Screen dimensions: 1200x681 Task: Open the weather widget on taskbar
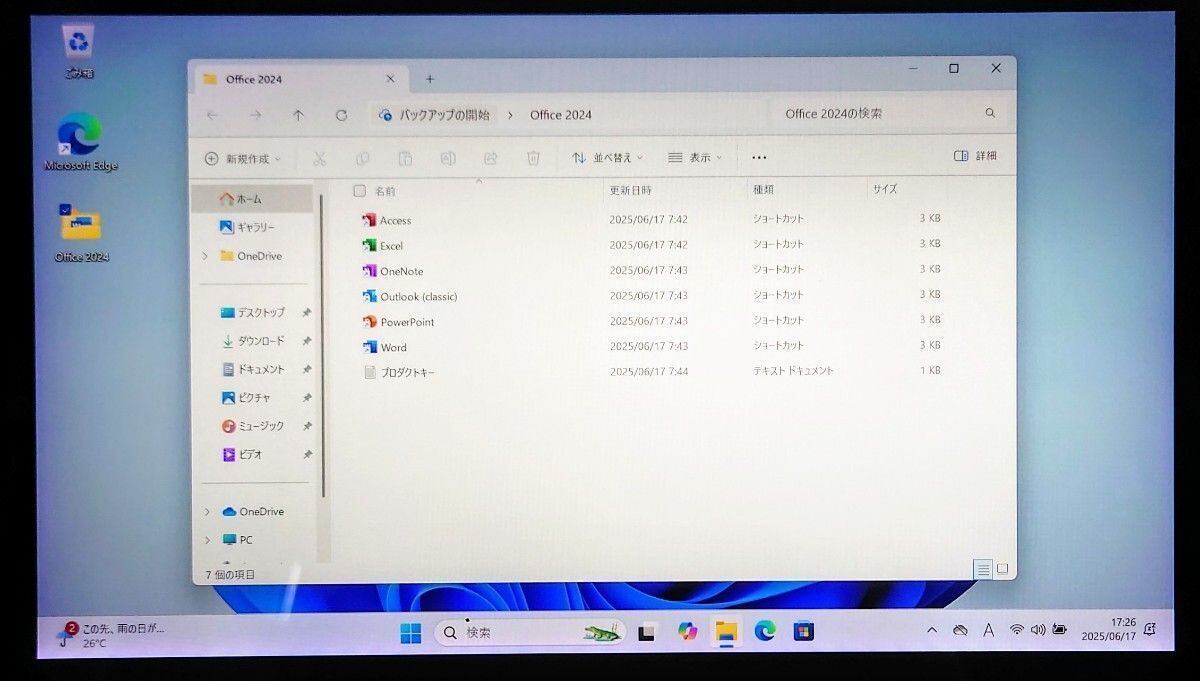(x=112, y=635)
